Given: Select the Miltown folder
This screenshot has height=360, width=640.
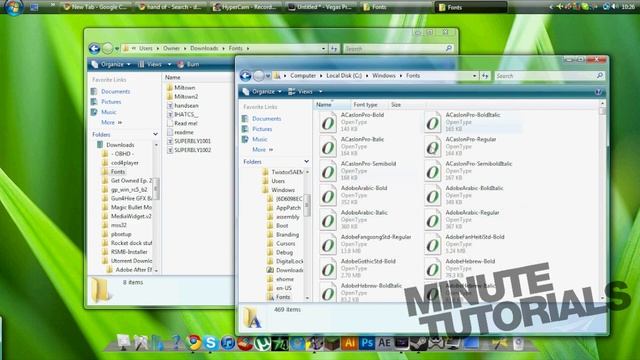Looking at the screenshot, I should pos(184,88).
